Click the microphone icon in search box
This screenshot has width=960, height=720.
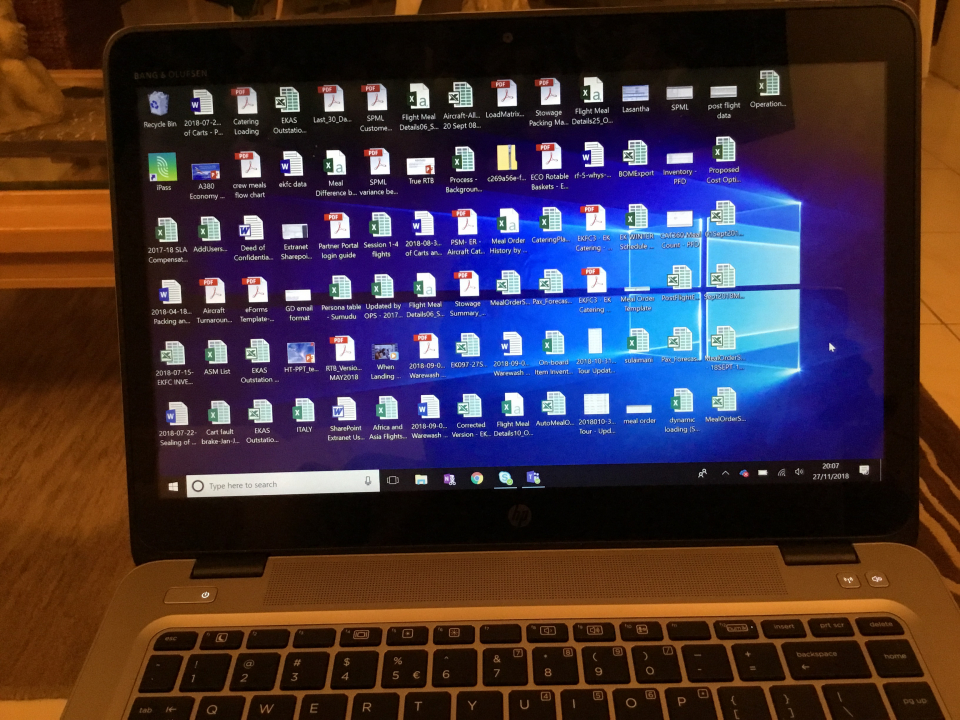[368, 482]
